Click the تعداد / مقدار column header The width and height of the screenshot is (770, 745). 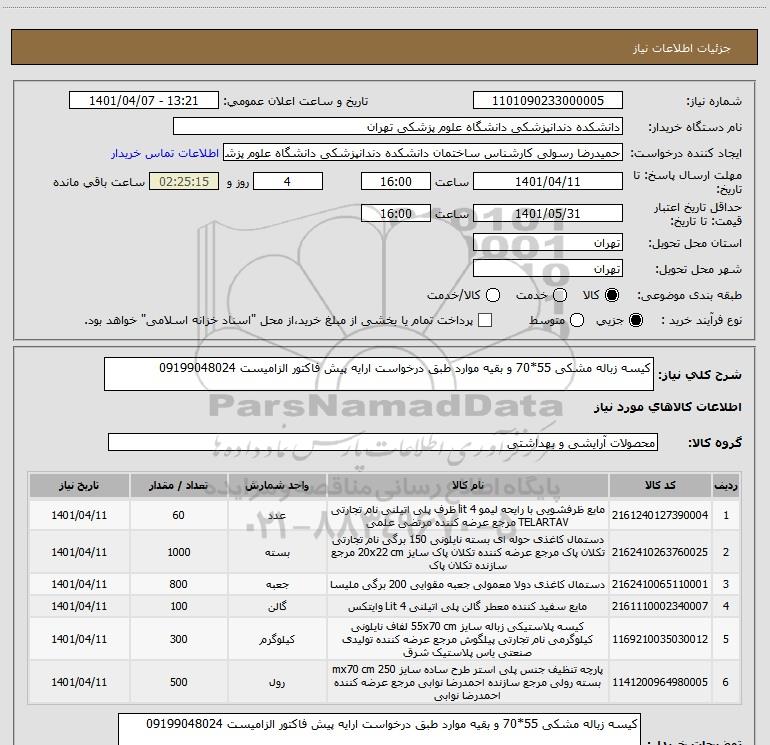tap(178, 486)
